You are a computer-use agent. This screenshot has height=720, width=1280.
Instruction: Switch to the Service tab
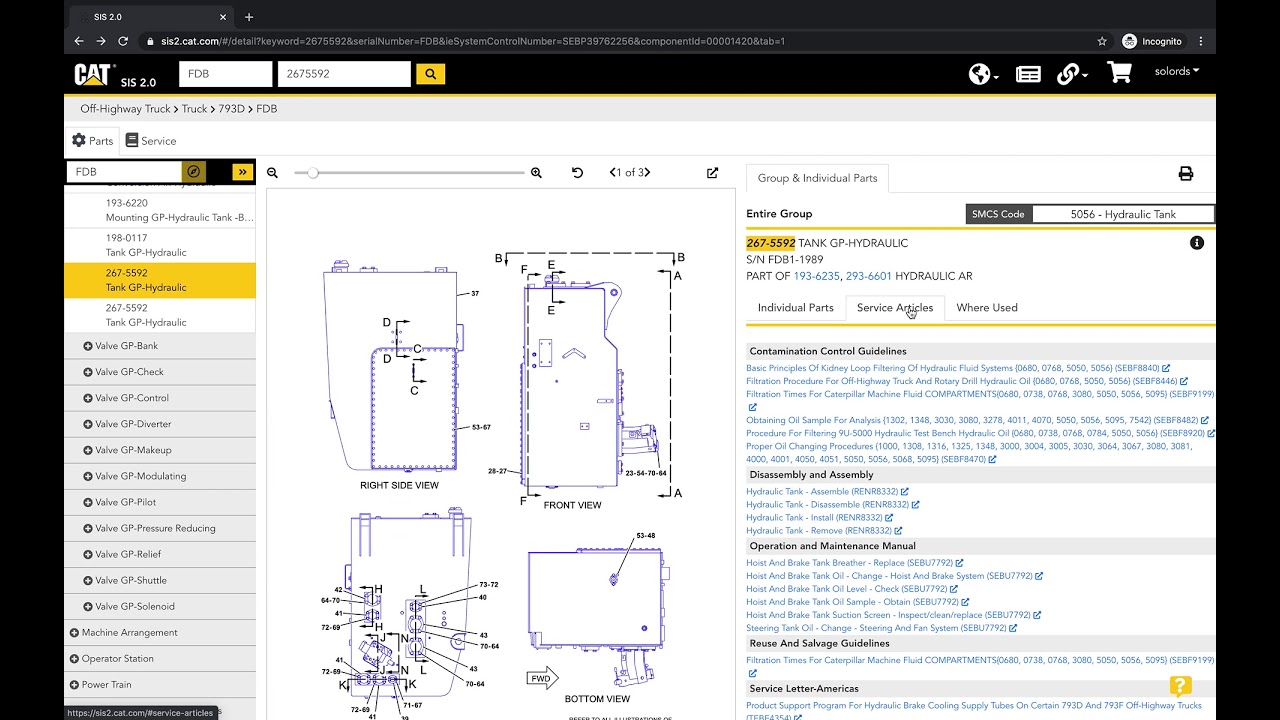[150, 141]
